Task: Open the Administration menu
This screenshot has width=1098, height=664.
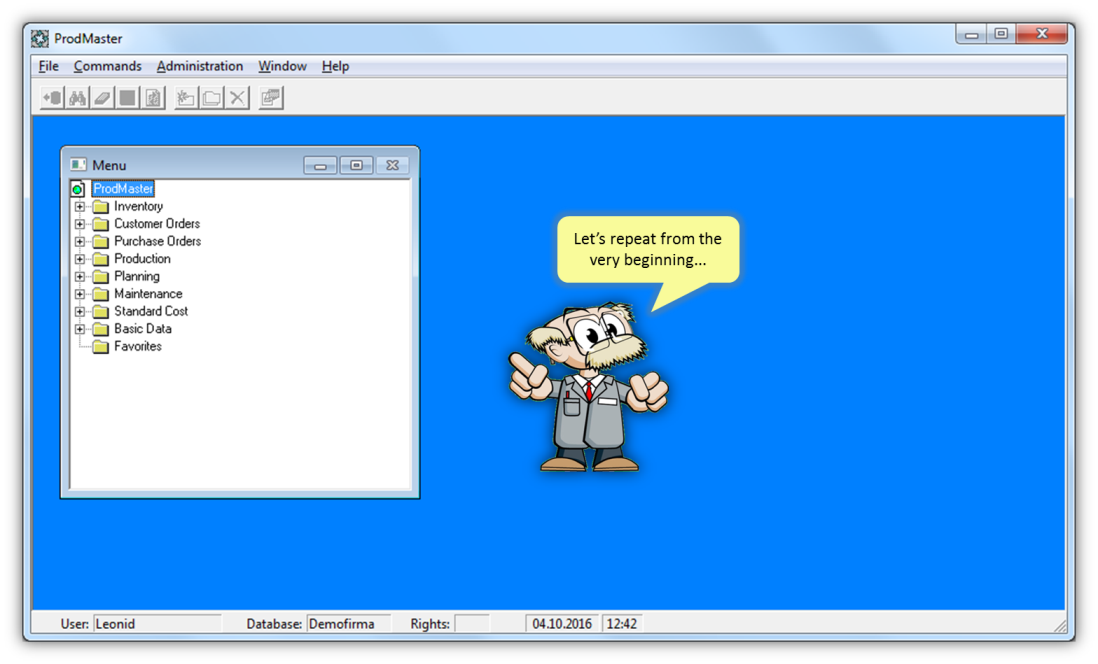Action: click(200, 66)
